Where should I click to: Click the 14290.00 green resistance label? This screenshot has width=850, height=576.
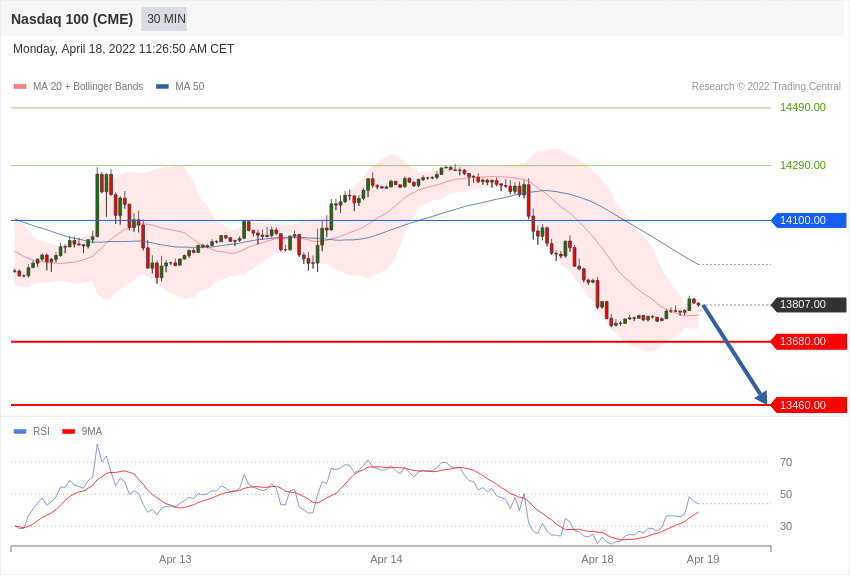(x=802, y=165)
